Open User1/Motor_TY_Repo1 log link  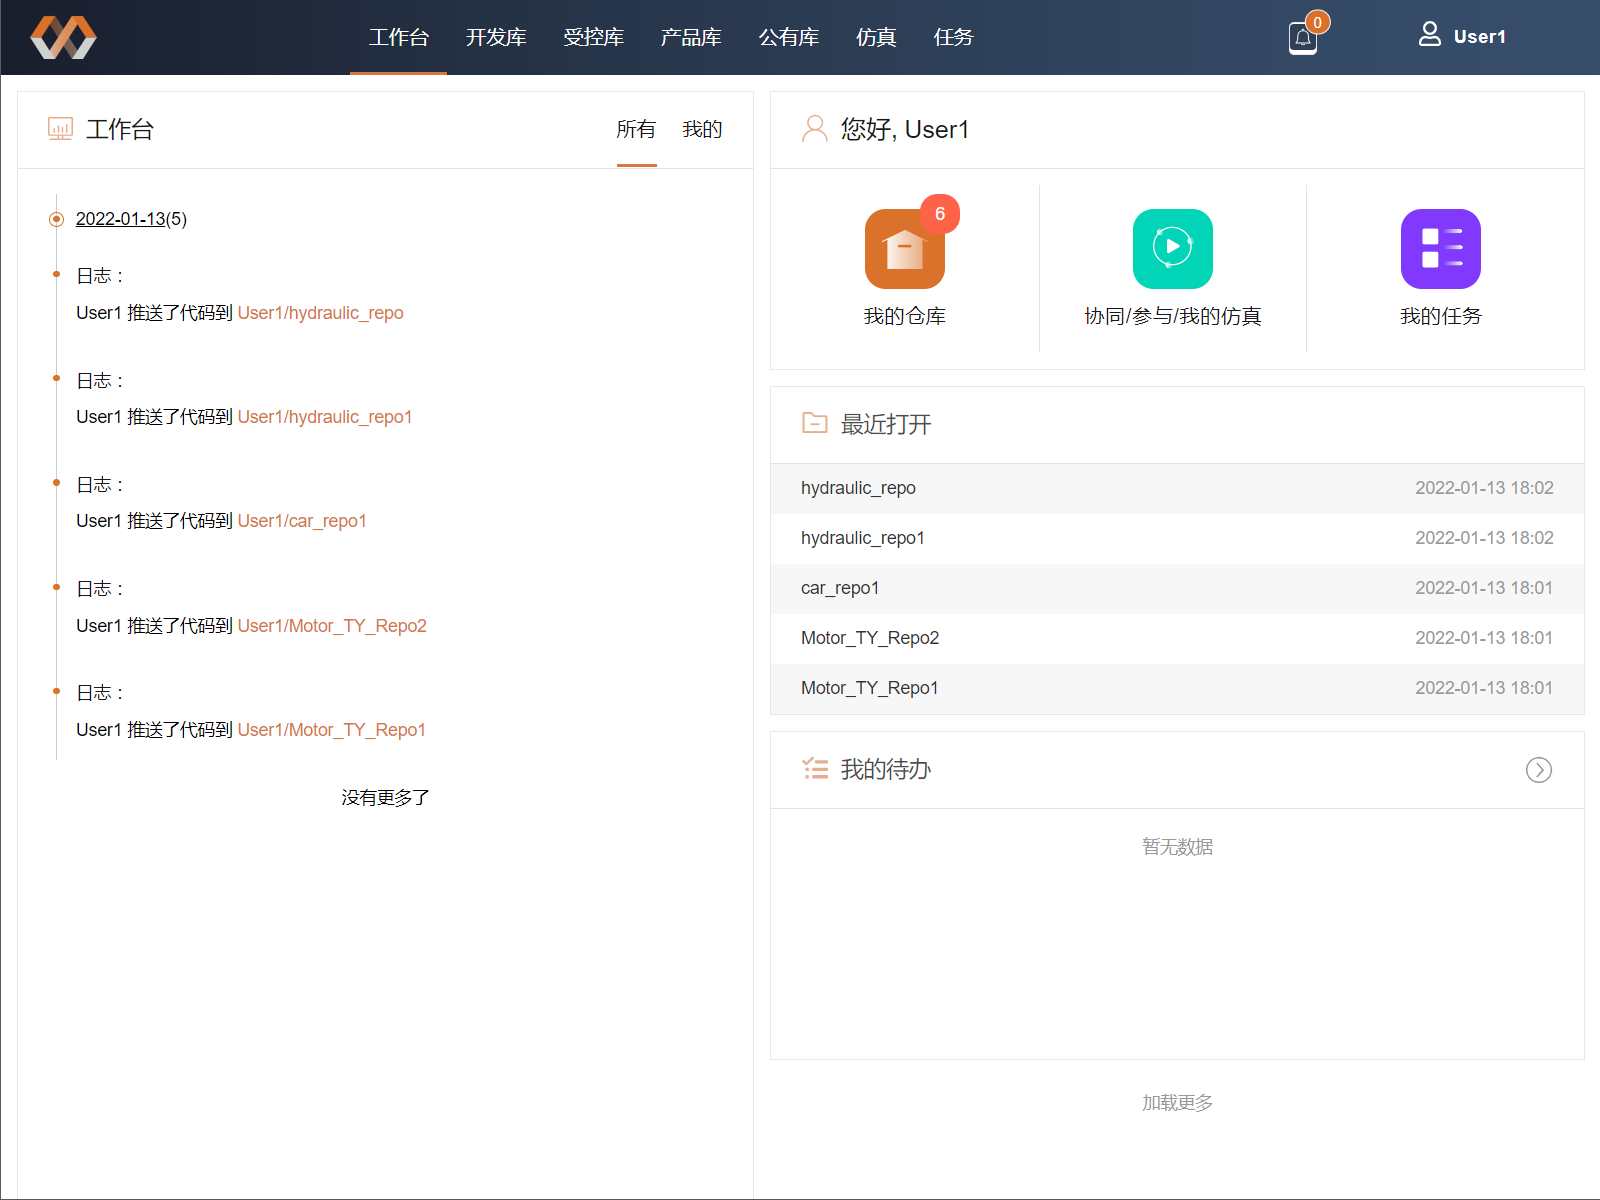(x=331, y=730)
